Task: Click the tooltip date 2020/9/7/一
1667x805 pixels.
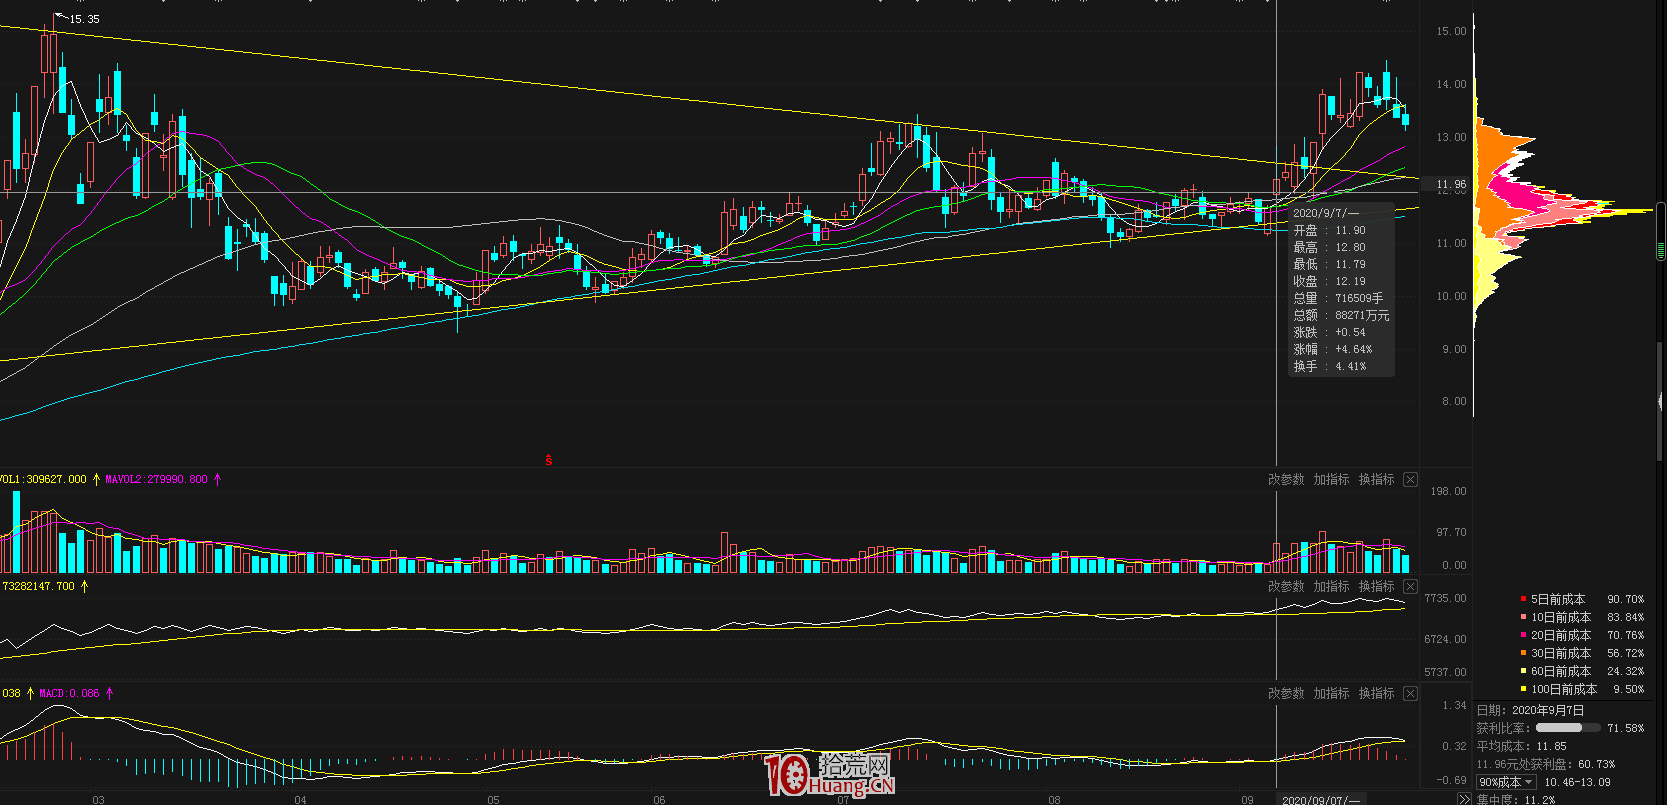Action: pyautogui.click(x=1326, y=213)
